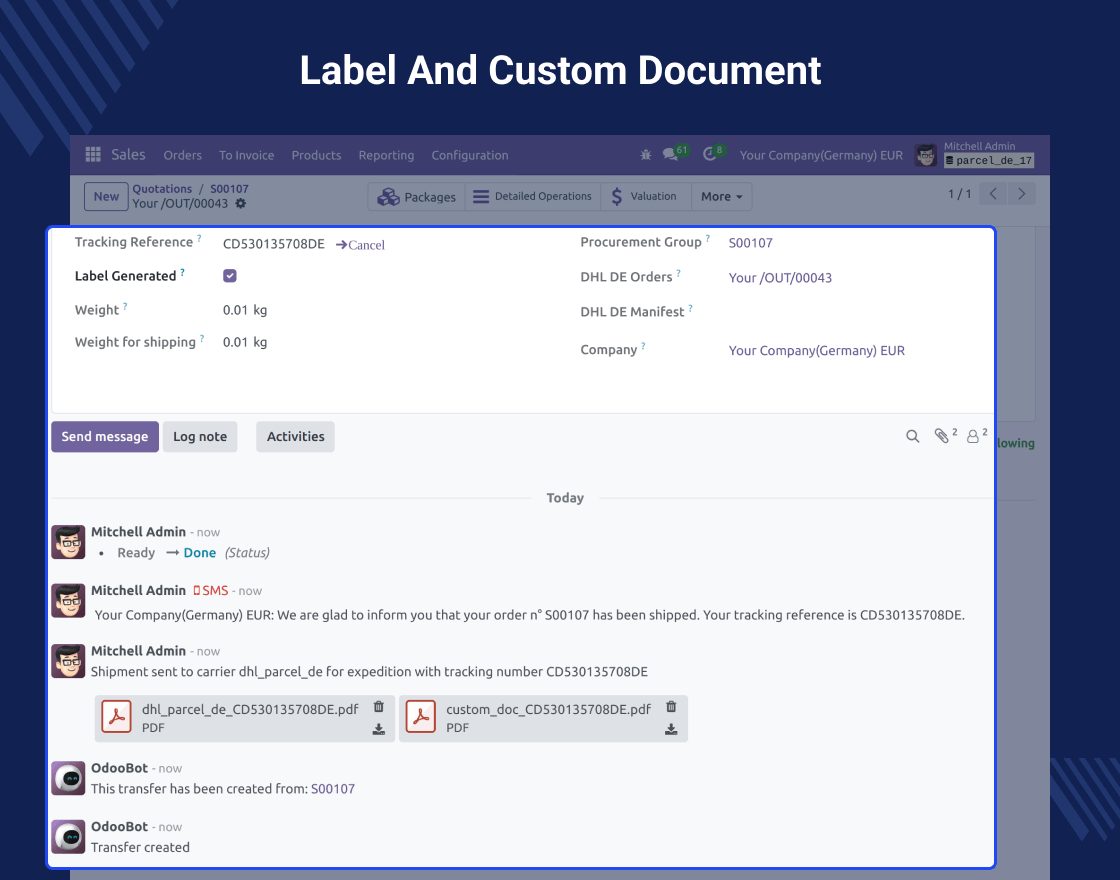Open S00107 breadcrumb link

point(229,189)
